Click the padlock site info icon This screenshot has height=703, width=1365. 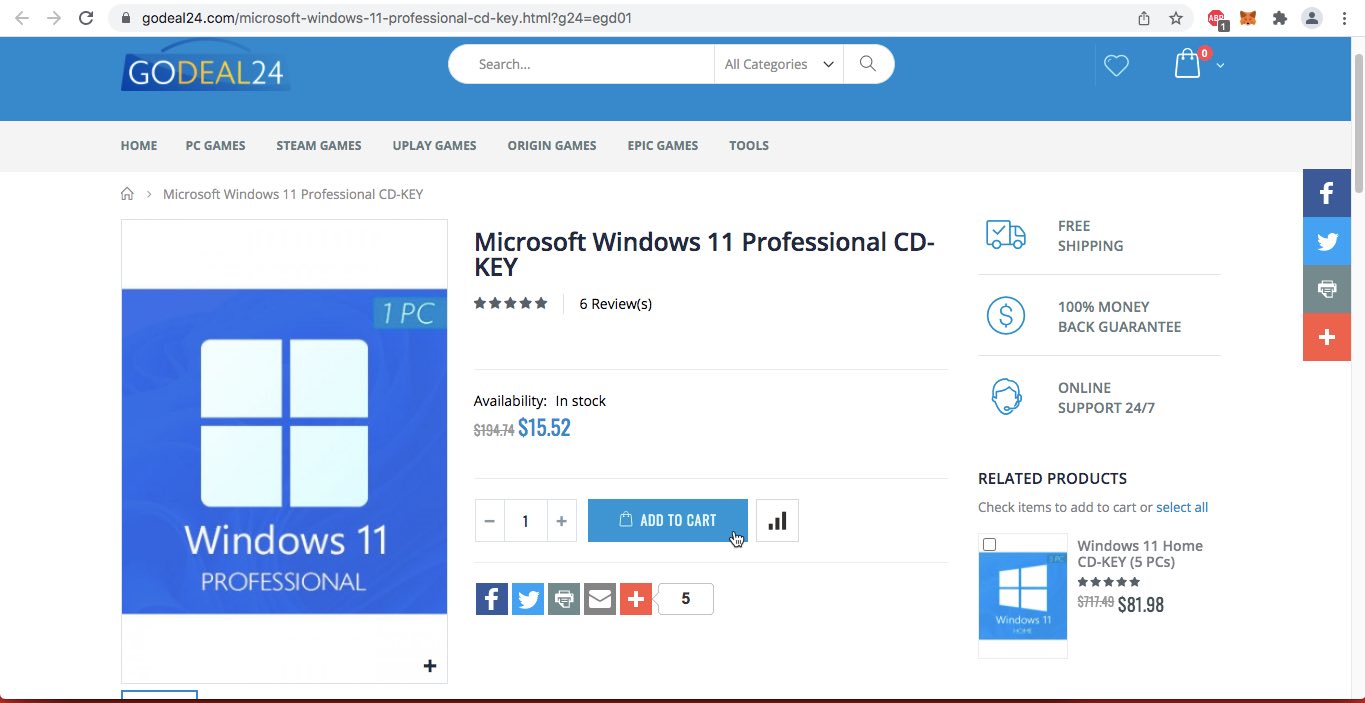[125, 18]
